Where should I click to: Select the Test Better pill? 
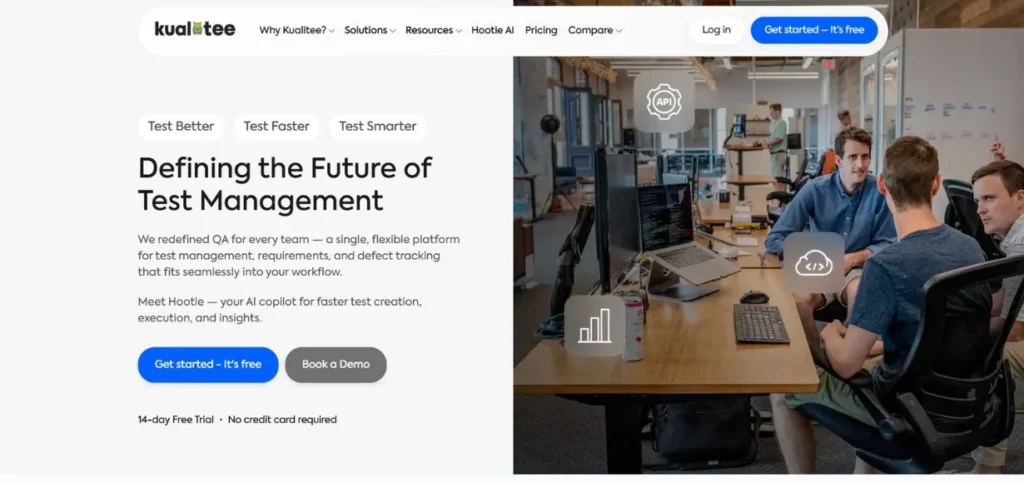point(181,127)
